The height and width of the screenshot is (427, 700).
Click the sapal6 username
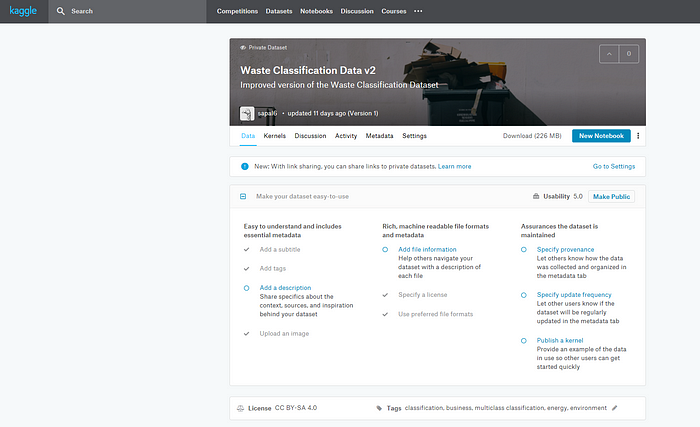pyautogui.click(x=267, y=113)
